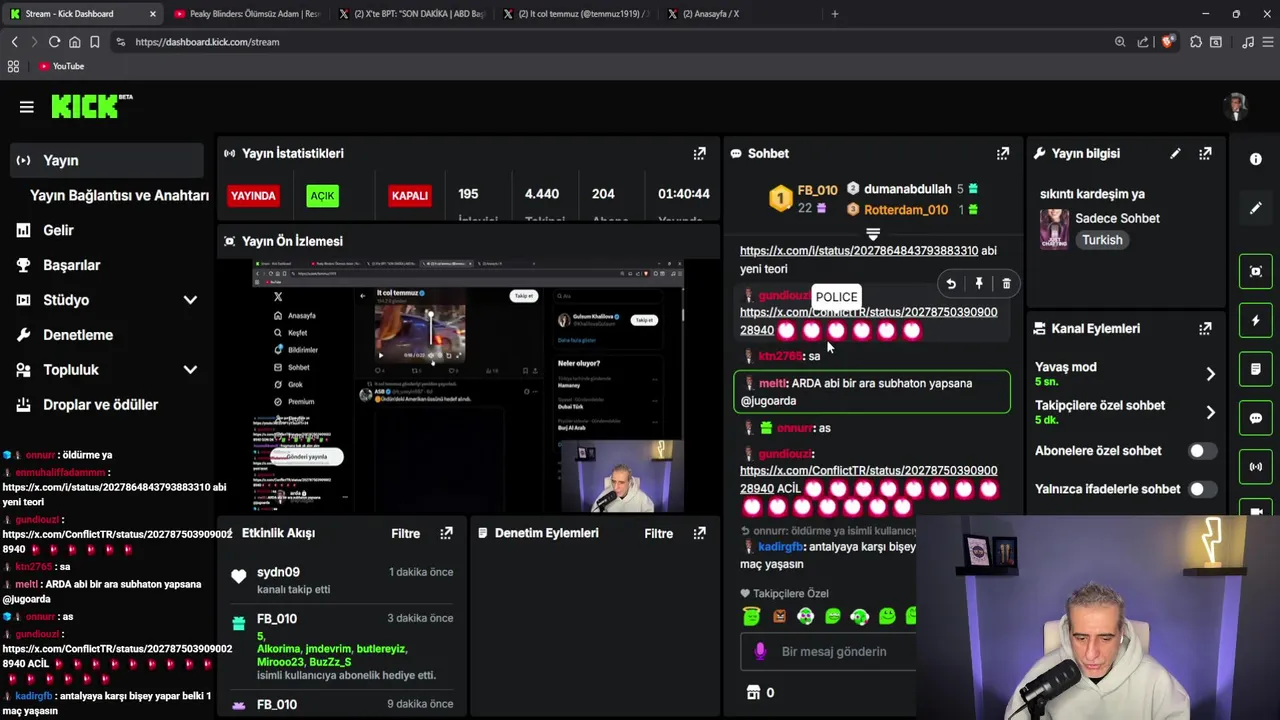
Task: Open the profile avatar menu
Action: pyautogui.click(x=1237, y=107)
